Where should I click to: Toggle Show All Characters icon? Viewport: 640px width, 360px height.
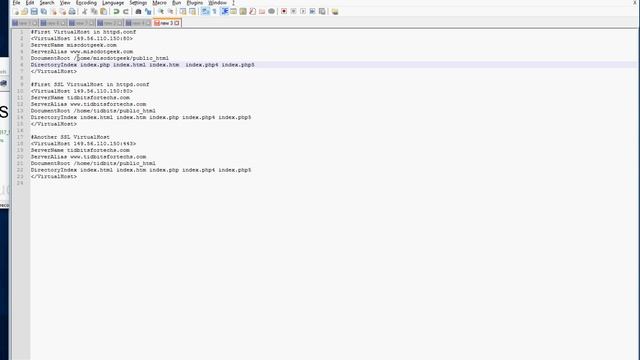(x=214, y=11)
